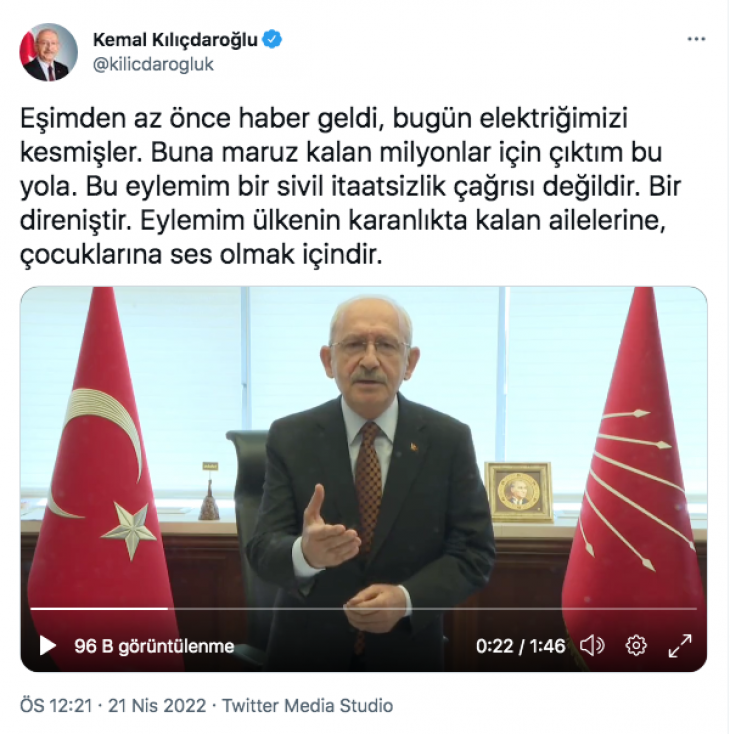Open the three-dot more options menu
Screen dimensions: 730x734
coord(696,39)
